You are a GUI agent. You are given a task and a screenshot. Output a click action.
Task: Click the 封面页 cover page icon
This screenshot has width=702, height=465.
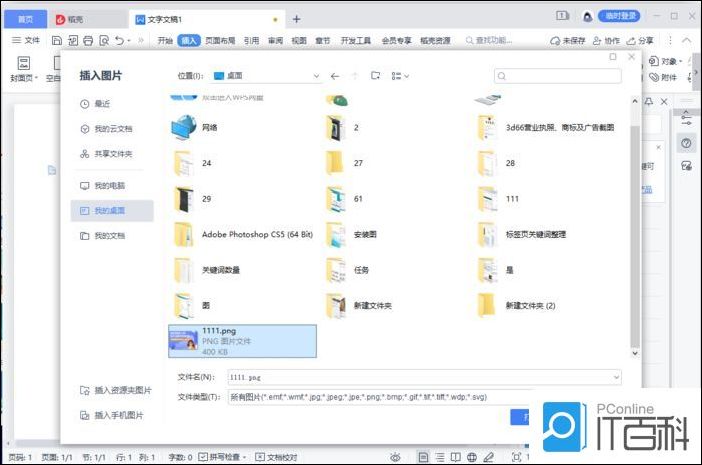click(23, 64)
